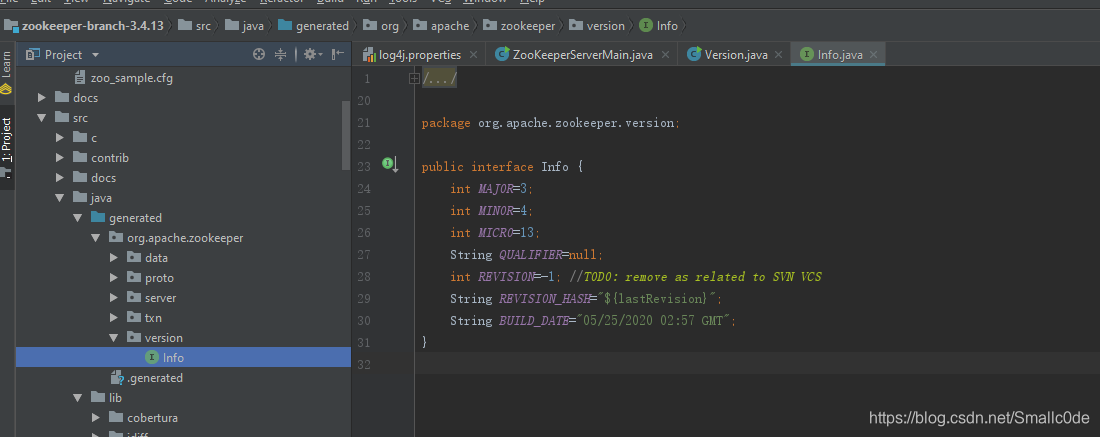1100x437 pixels.
Task: Click the Info interface icon in tree
Action: [152, 357]
